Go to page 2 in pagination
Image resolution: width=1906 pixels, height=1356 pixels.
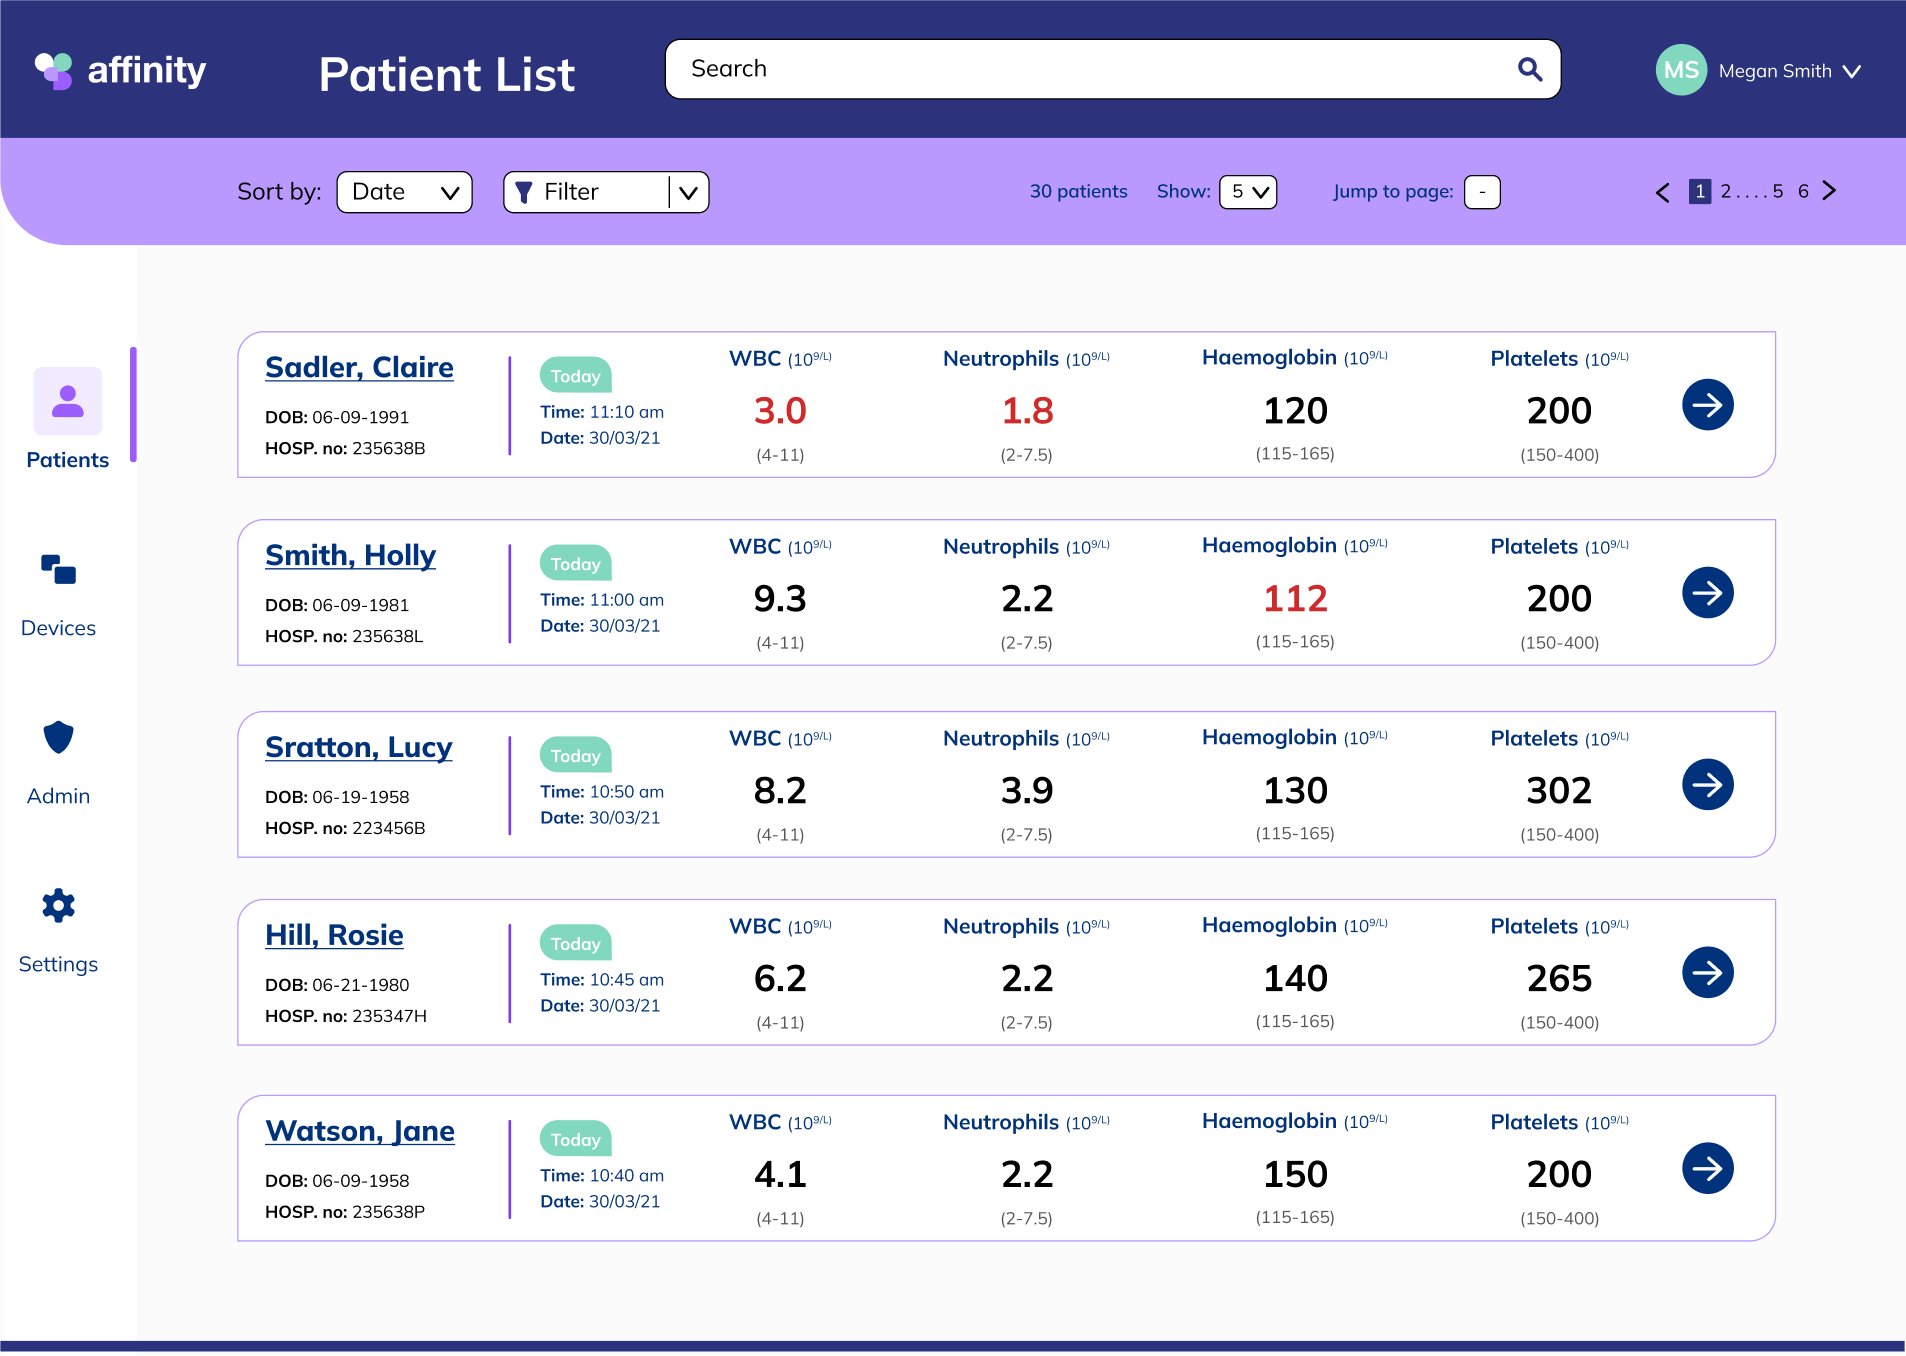coord(1726,191)
